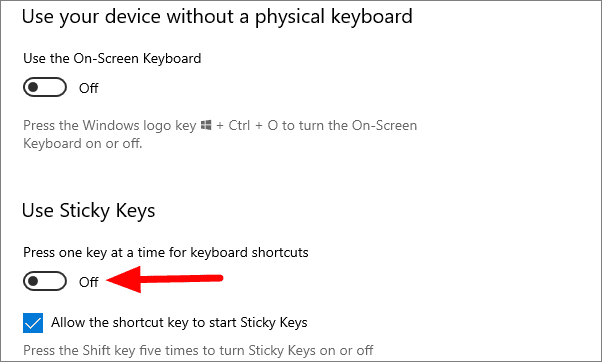
Task: Click the 'Press the Shift key five times' hint text
Action: pyautogui.click(x=198, y=350)
